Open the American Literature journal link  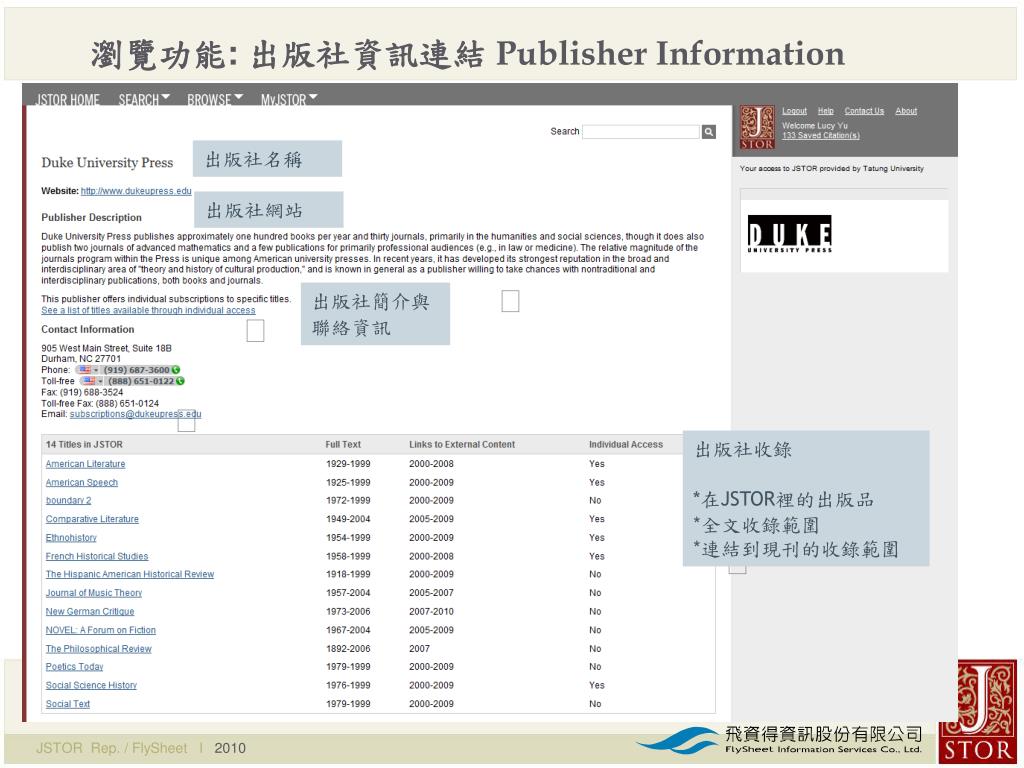[86, 464]
